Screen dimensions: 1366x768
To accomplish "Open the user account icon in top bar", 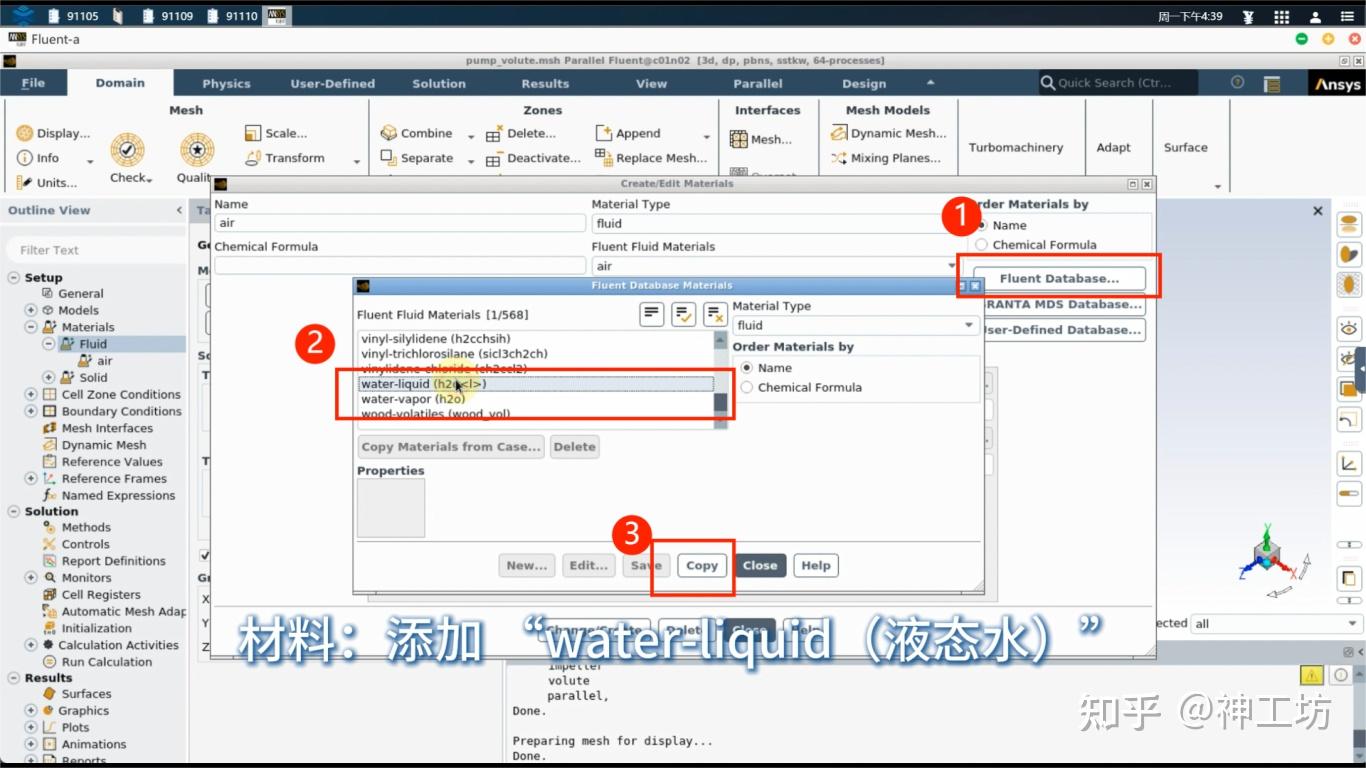I will pyautogui.click(x=1315, y=16).
